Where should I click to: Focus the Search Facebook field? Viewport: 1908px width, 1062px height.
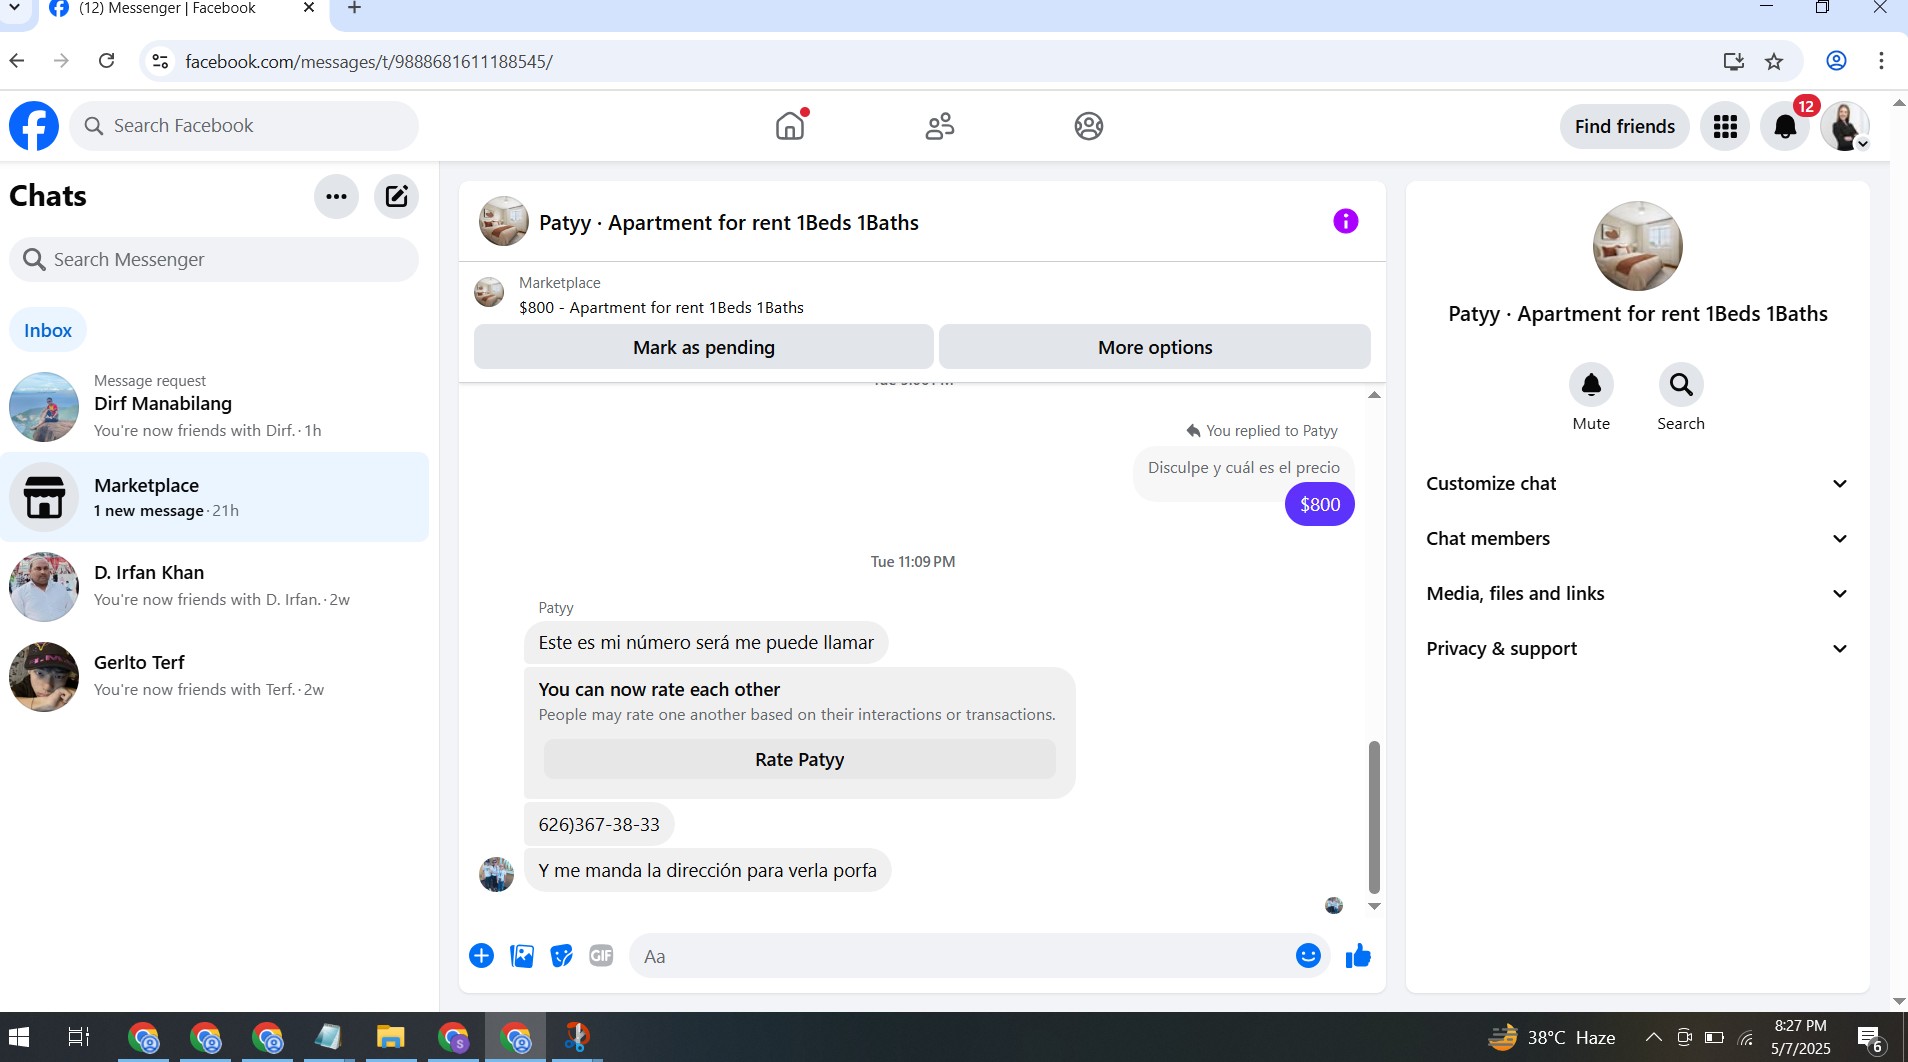(244, 126)
